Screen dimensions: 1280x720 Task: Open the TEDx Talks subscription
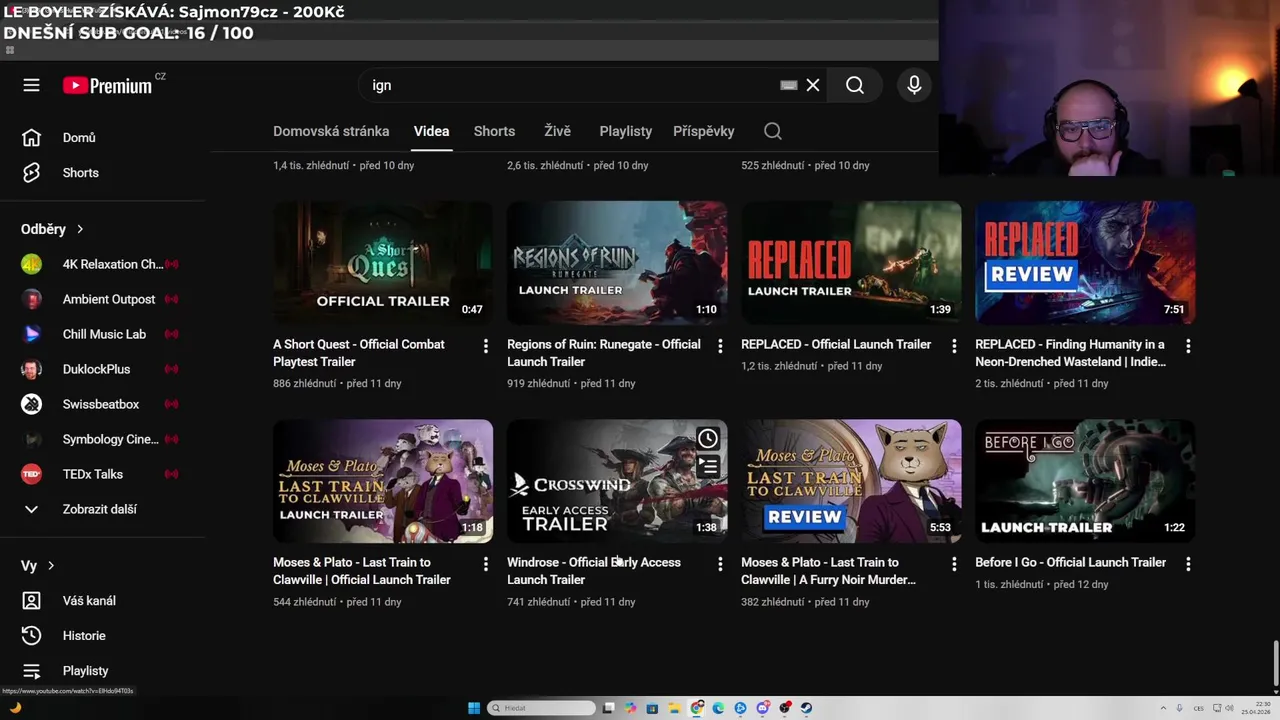[x=102, y=474]
